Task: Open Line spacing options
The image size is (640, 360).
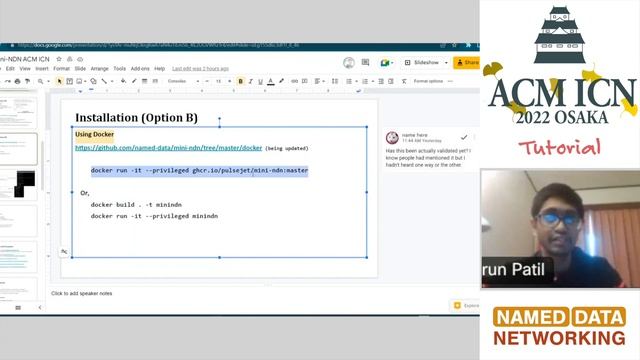Action: [x=335, y=81]
